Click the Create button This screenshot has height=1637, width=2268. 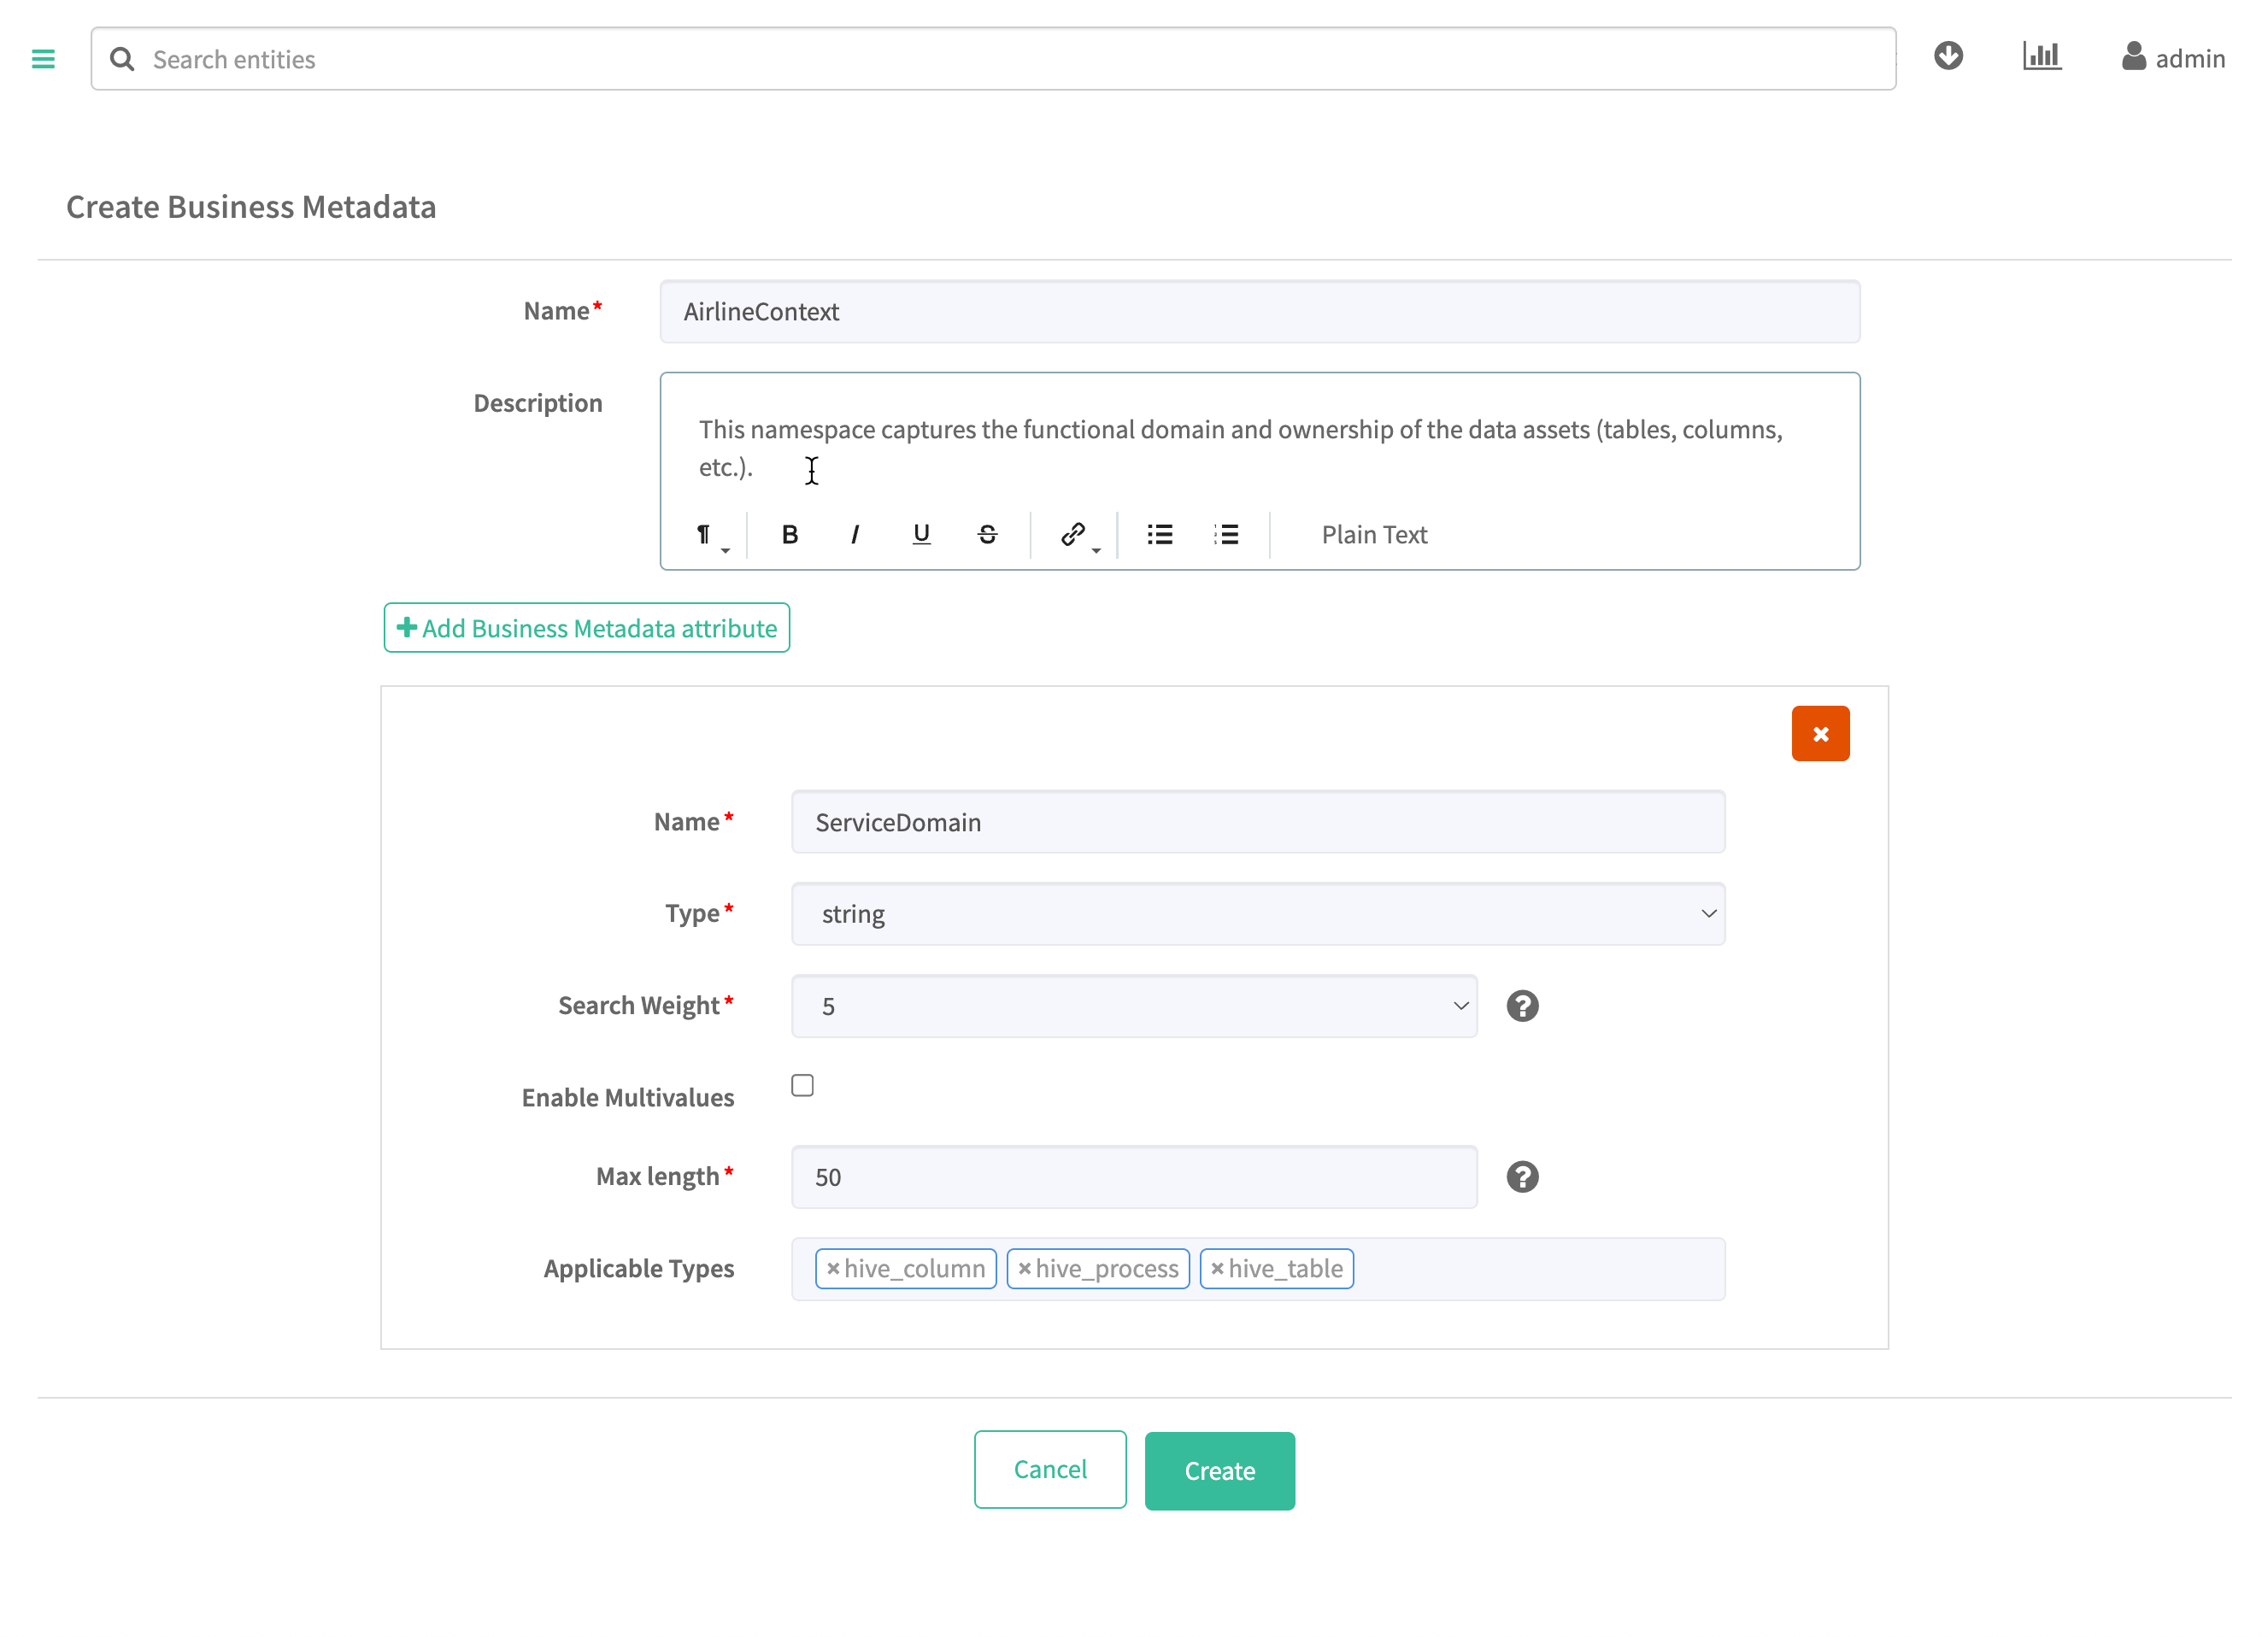pos(1219,1470)
